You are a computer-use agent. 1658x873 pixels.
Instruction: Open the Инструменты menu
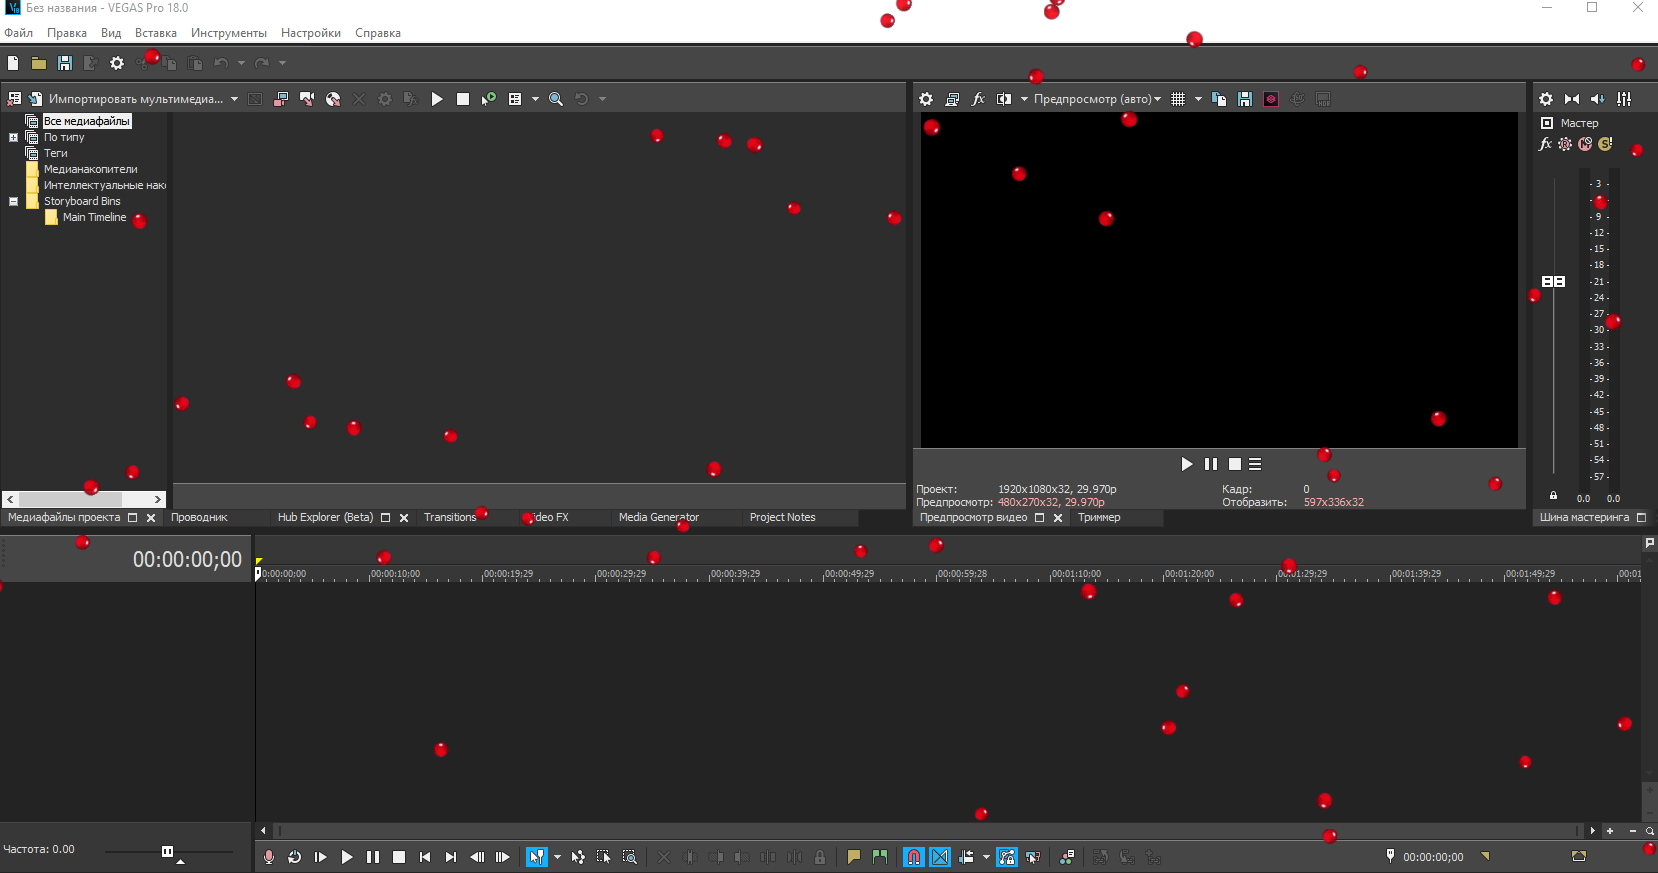point(228,33)
